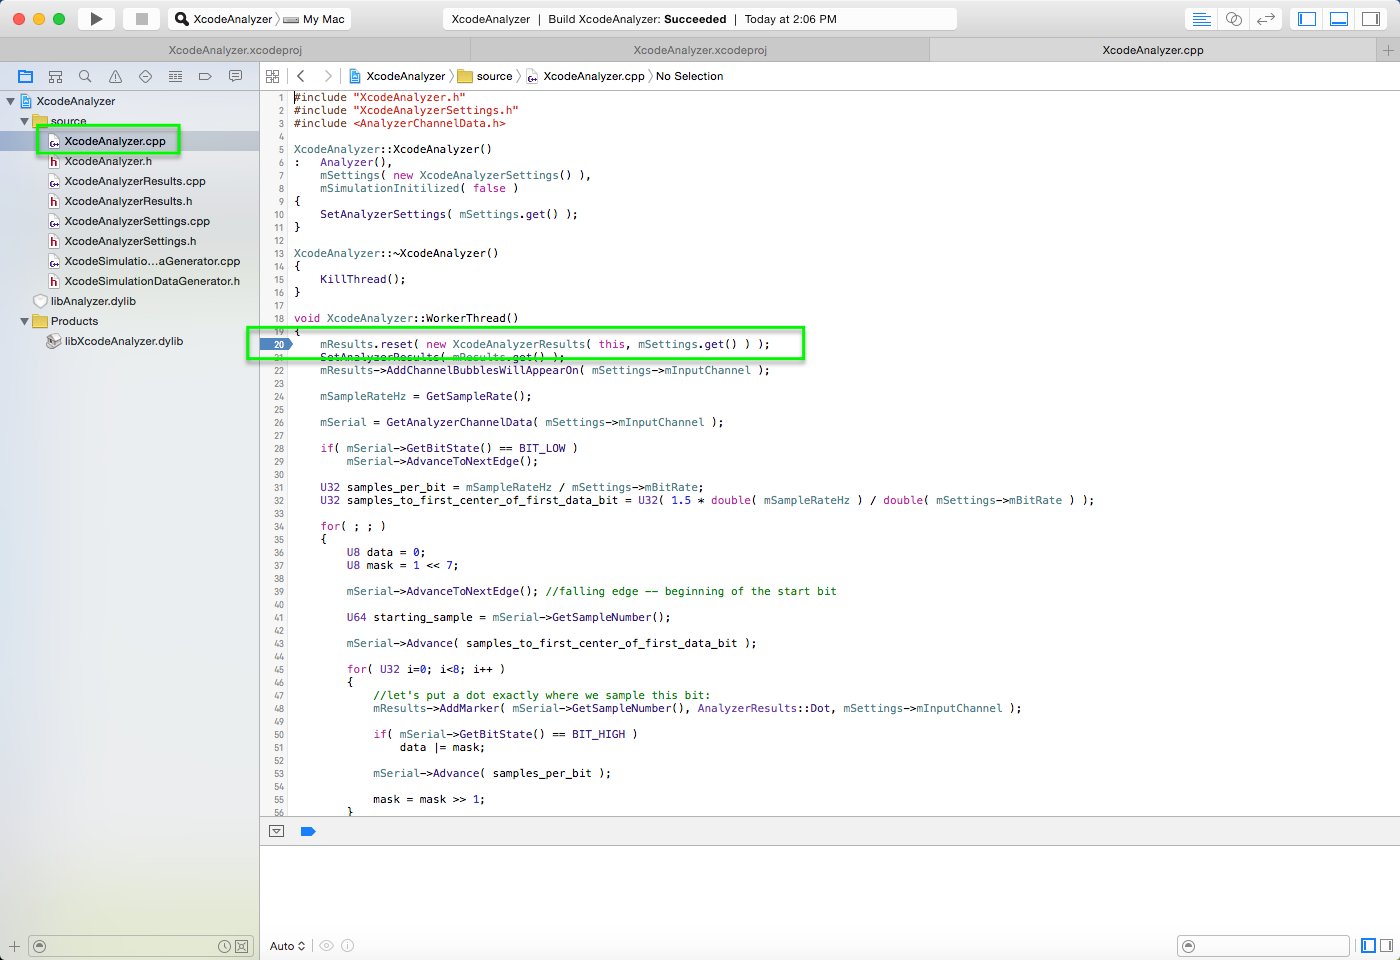Toggle the Navigator pane visibility
The width and height of the screenshot is (1400, 960).
tap(1307, 19)
